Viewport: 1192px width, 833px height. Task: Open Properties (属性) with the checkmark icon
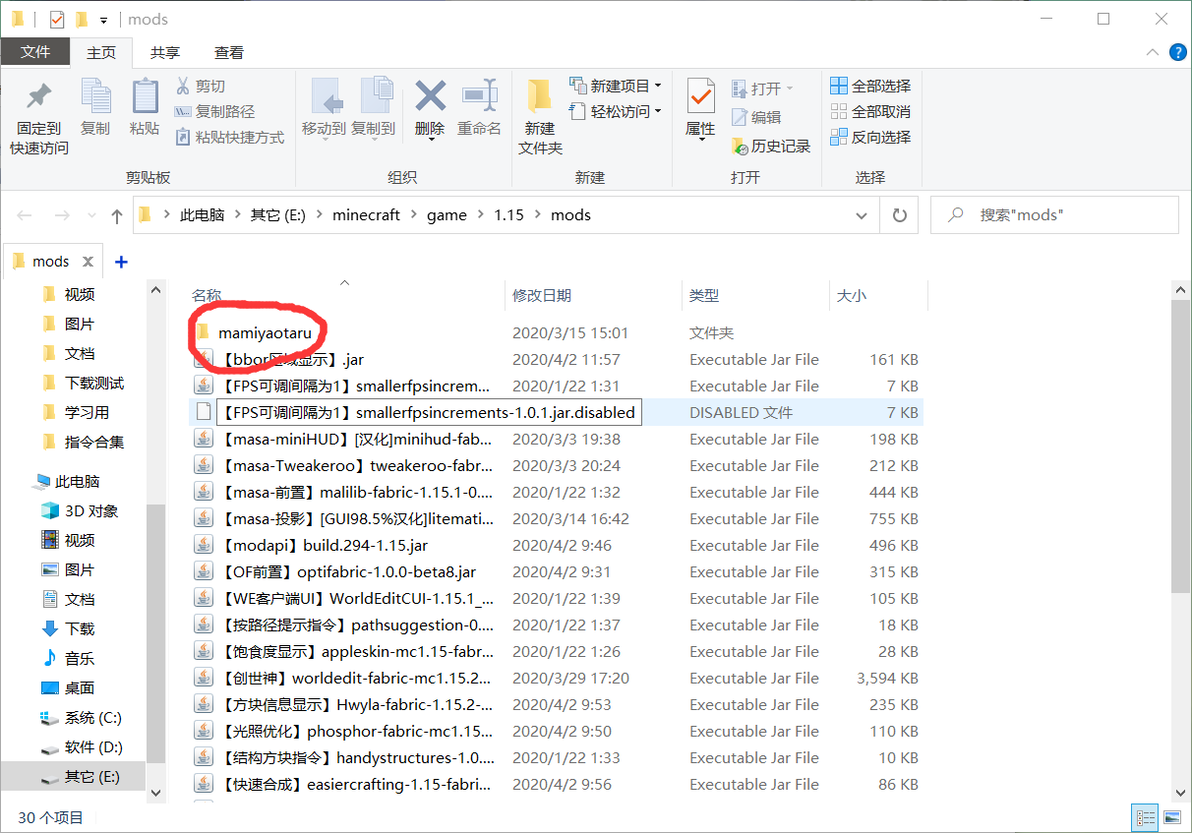pyautogui.click(x=700, y=98)
